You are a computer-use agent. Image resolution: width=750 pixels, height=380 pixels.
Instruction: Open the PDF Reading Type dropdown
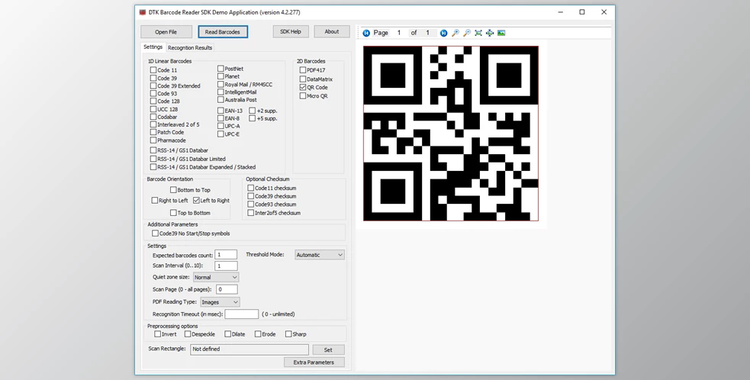(x=220, y=302)
